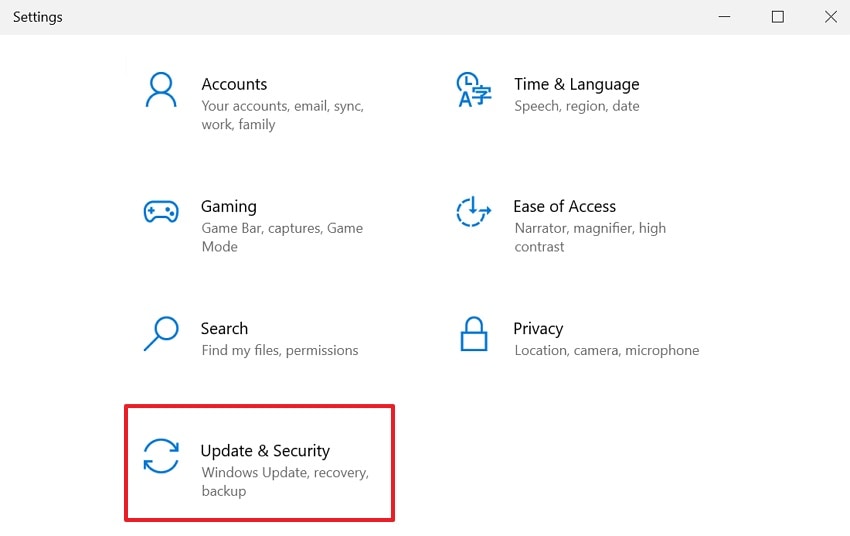Viewport: 850px width, 536px height.
Task: Click "Windows Update, recovery, backup" description
Action: pos(285,481)
